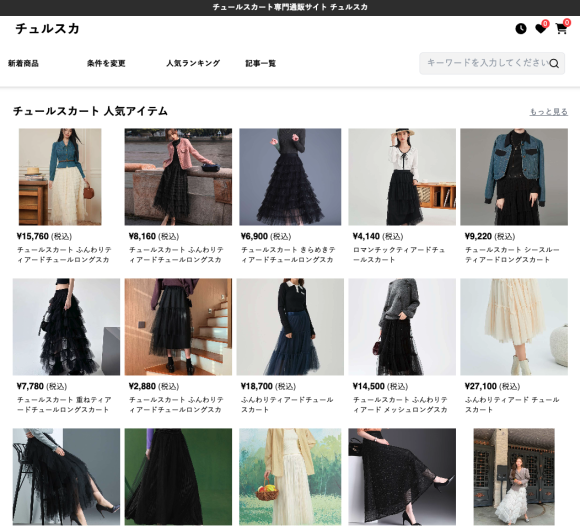Open ¥6,900 black tiered skirt image
This screenshot has width=580, height=526.
pos(290,177)
